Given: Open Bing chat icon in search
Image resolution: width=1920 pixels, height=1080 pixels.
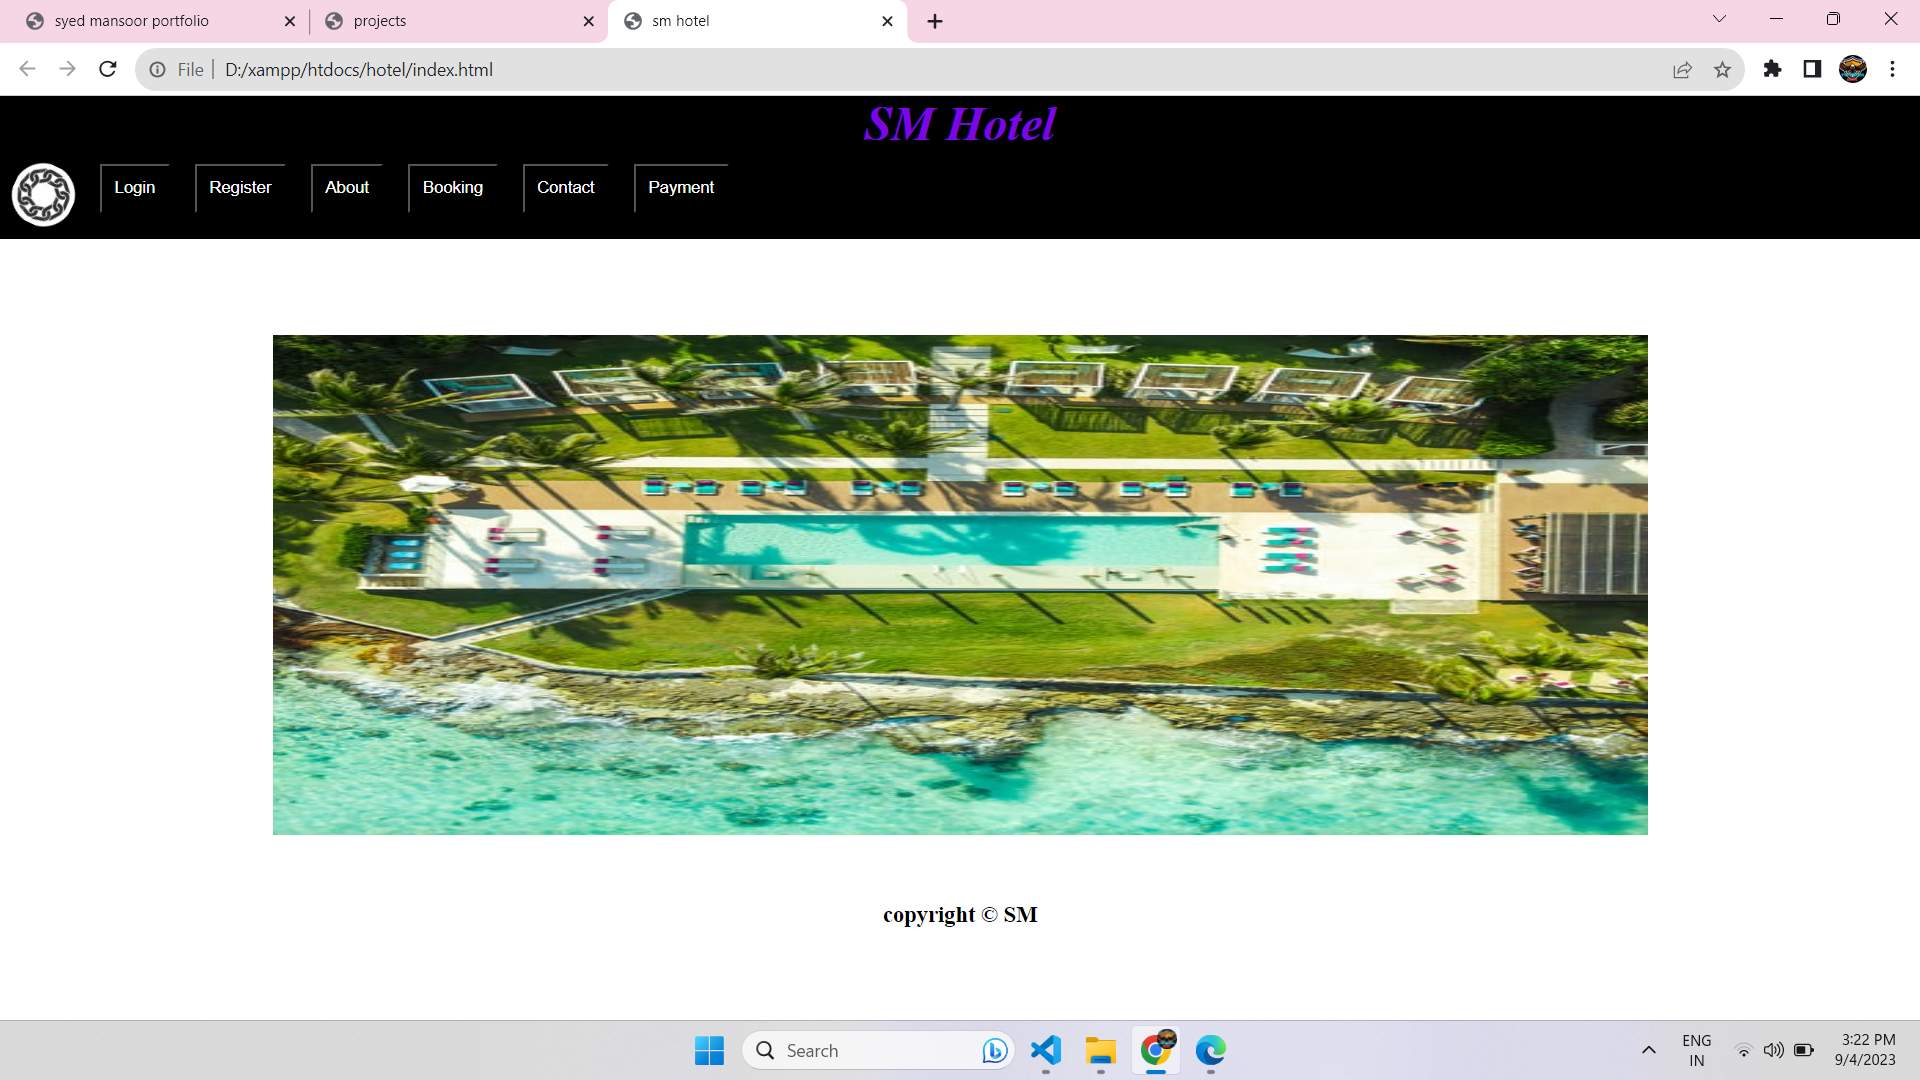Looking at the screenshot, I should coord(994,1050).
